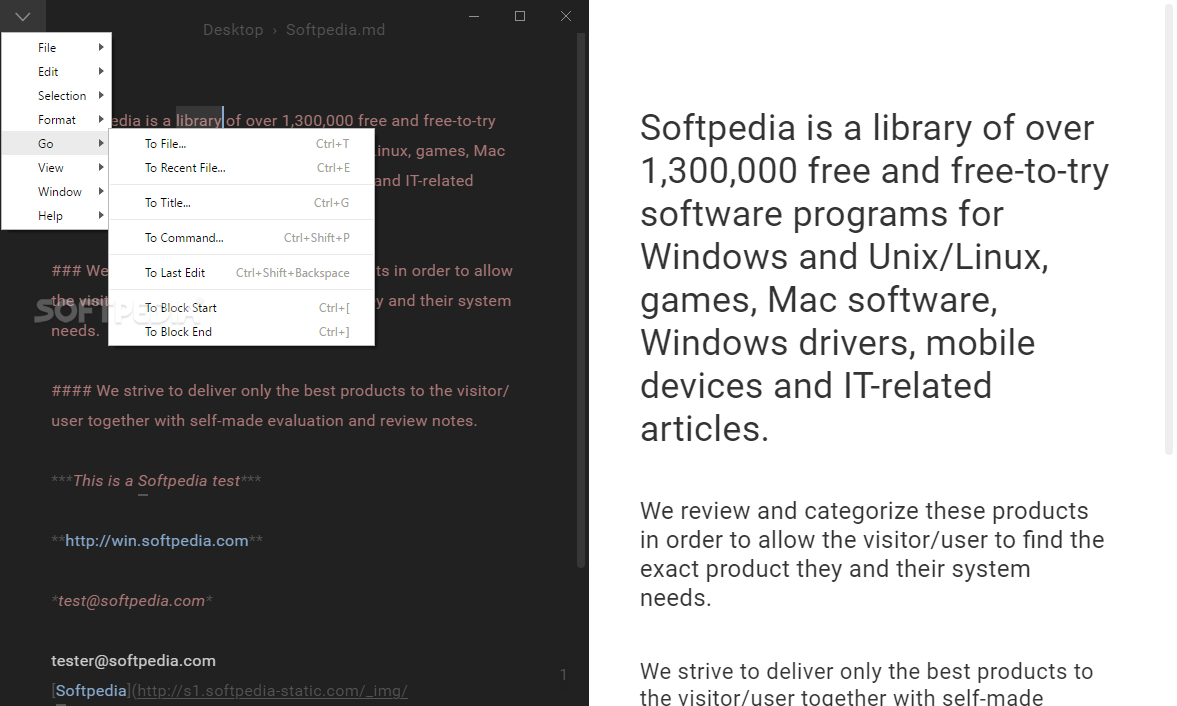Image resolution: width=1177 pixels, height=706 pixels.
Task: Maximize the editor window
Action: coord(519,16)
